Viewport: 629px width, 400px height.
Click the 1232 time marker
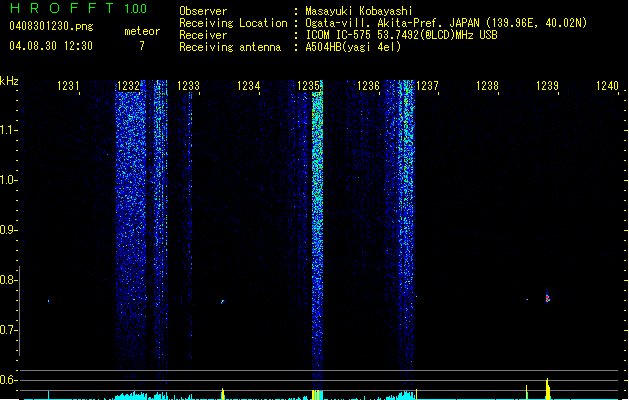128,86
